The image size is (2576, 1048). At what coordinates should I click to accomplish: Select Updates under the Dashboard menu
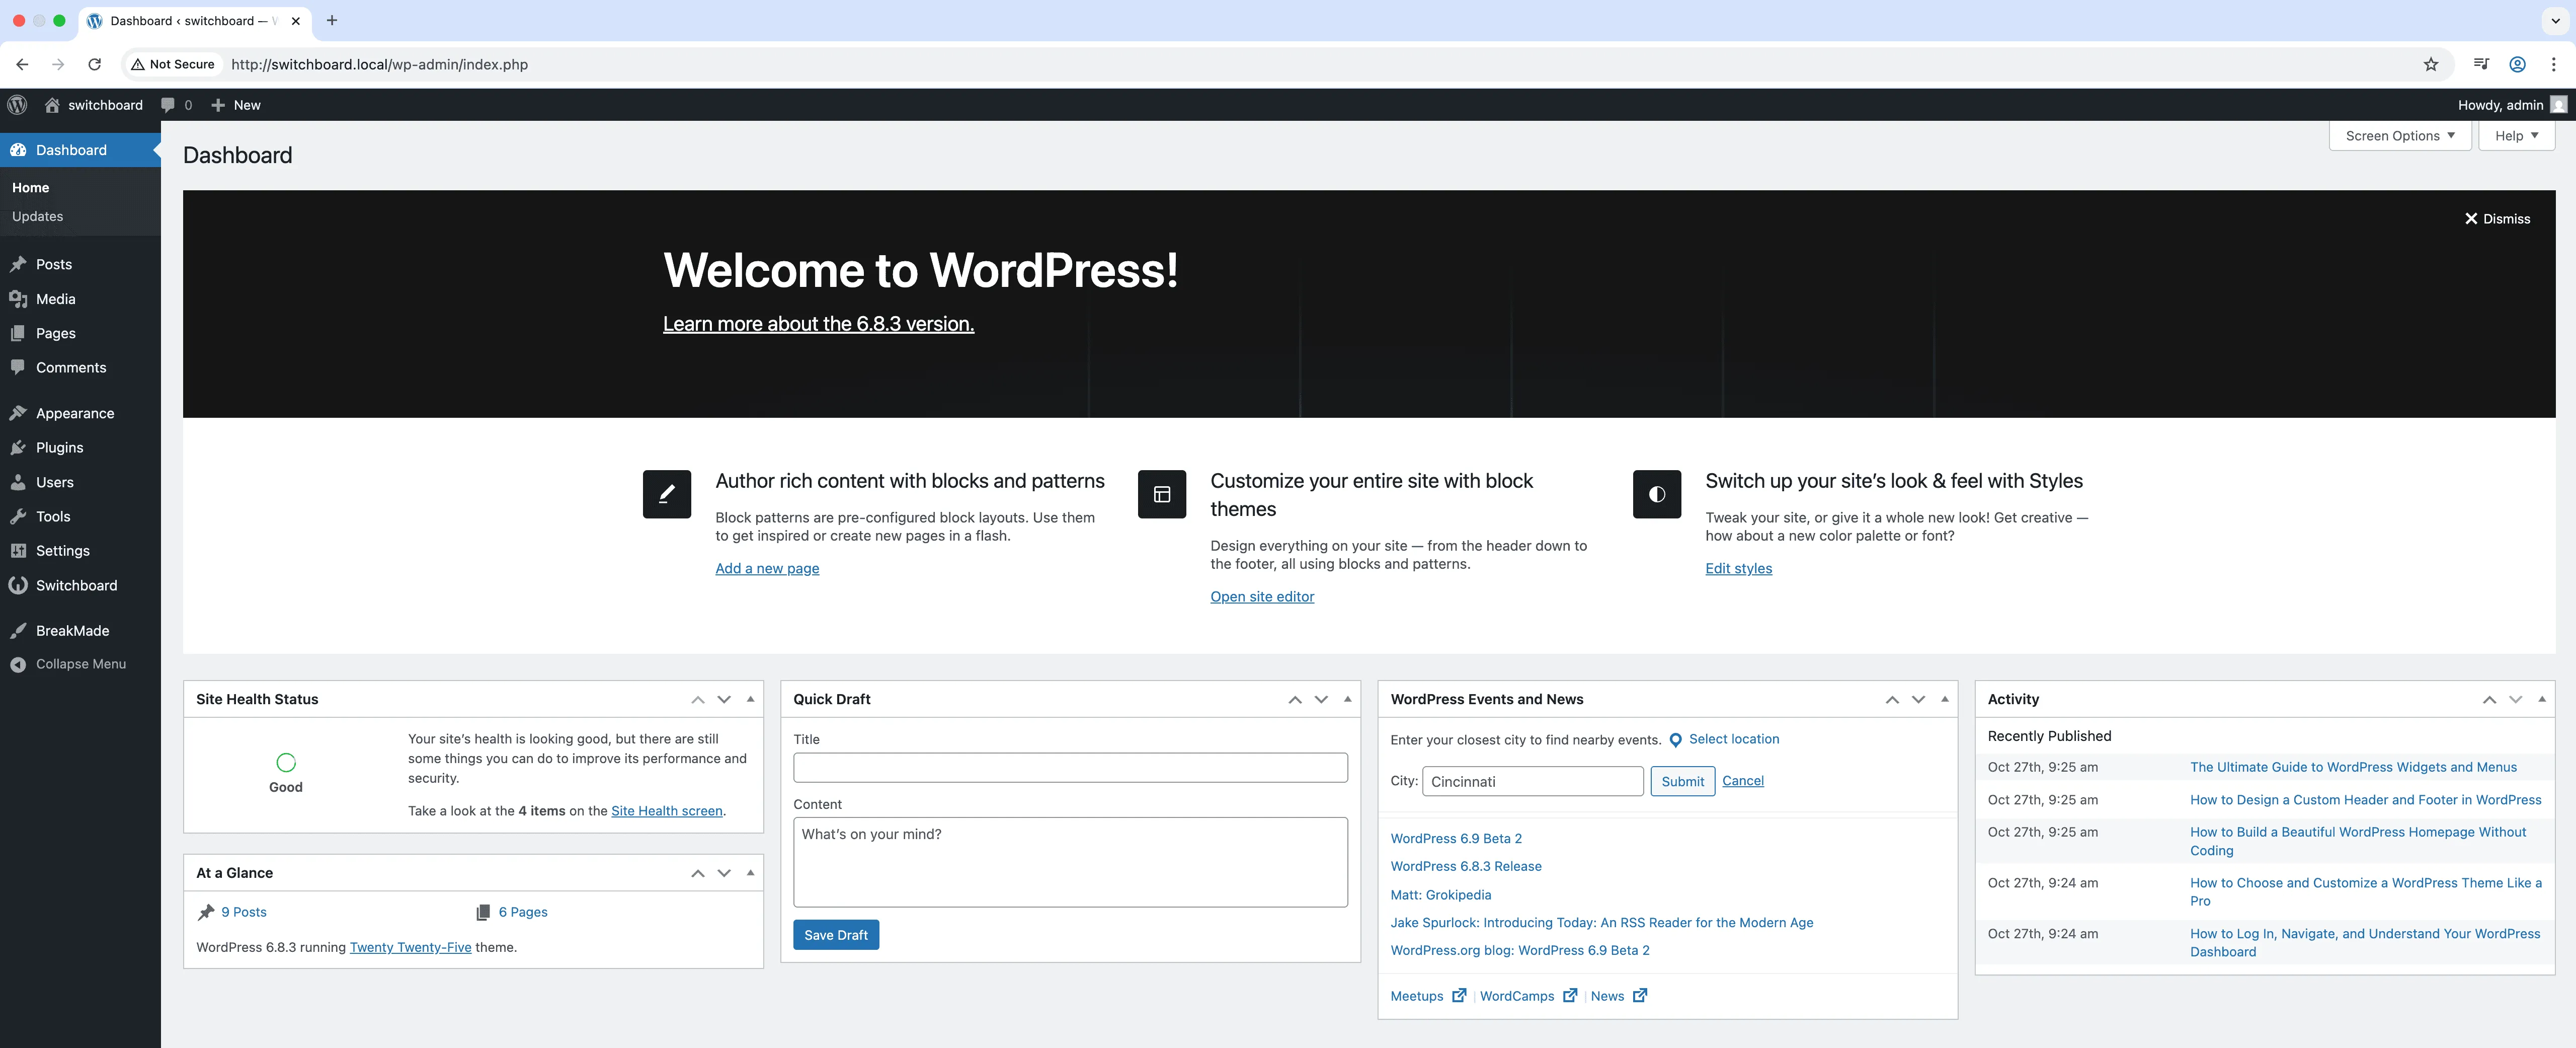(x=38, y=216)
